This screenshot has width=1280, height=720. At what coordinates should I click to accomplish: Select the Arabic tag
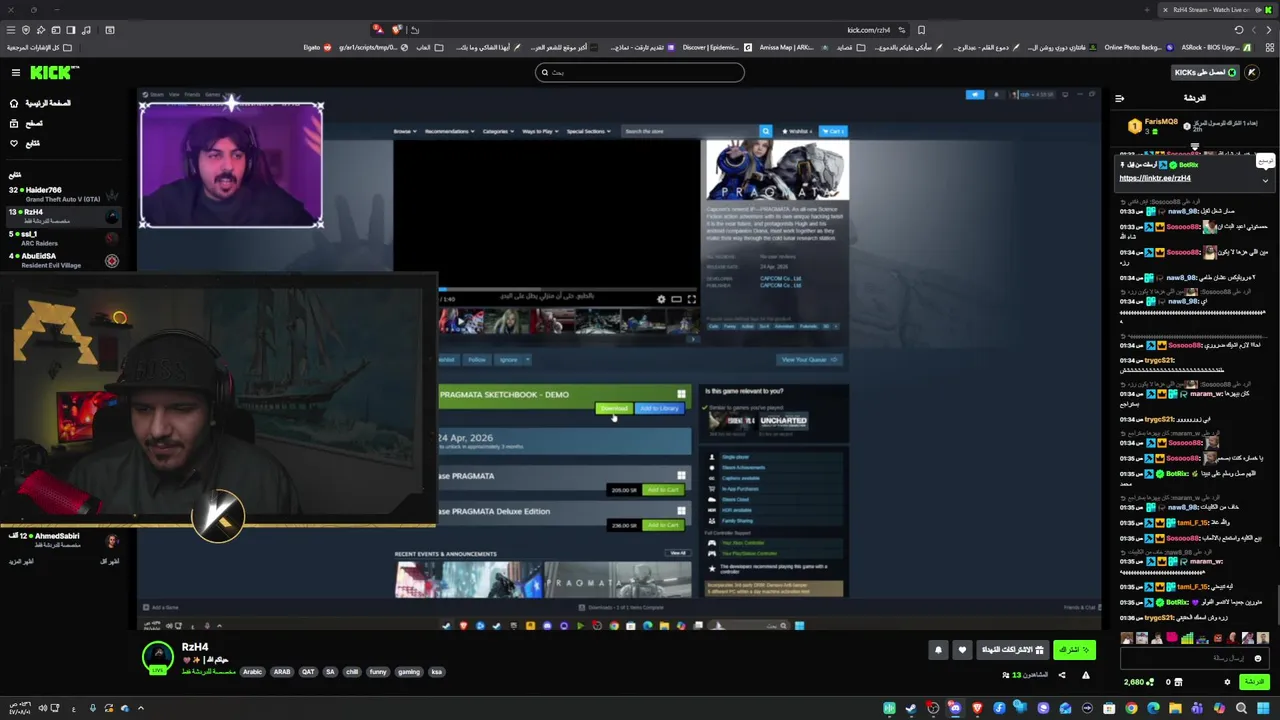point(252,672)
